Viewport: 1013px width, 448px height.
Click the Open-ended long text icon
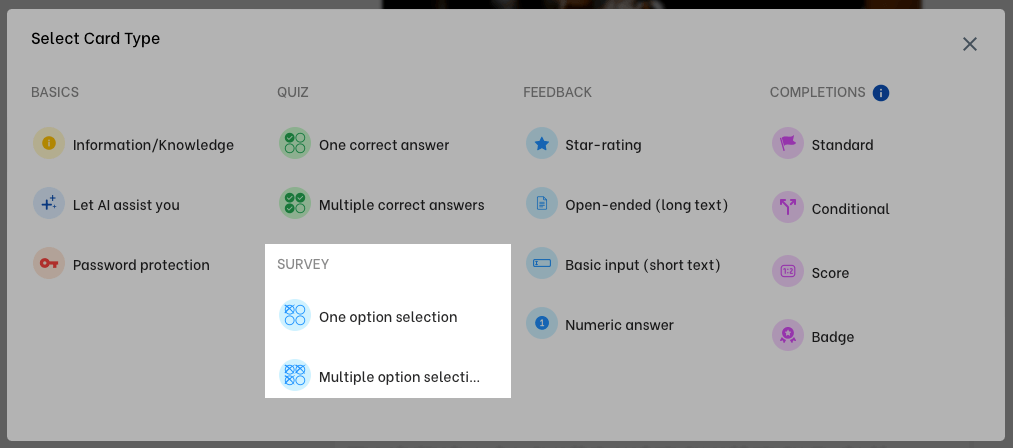click(x=541, y=204)
